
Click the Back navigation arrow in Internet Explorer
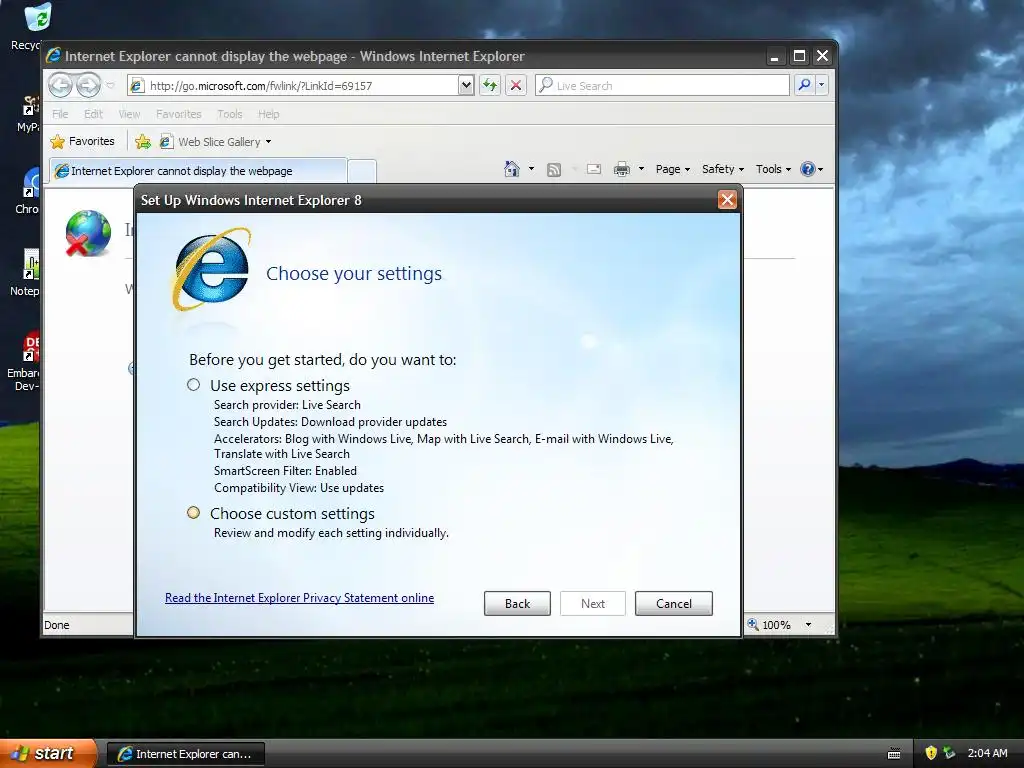coord(60,85)
